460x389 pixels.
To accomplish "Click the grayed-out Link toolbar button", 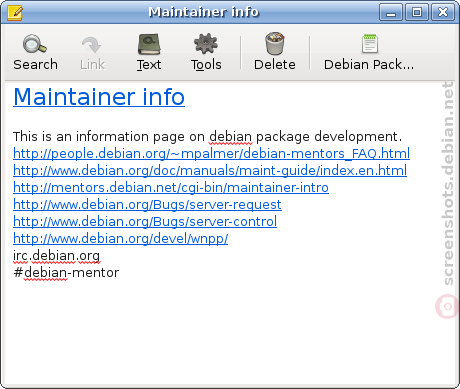I will point(92,53).
